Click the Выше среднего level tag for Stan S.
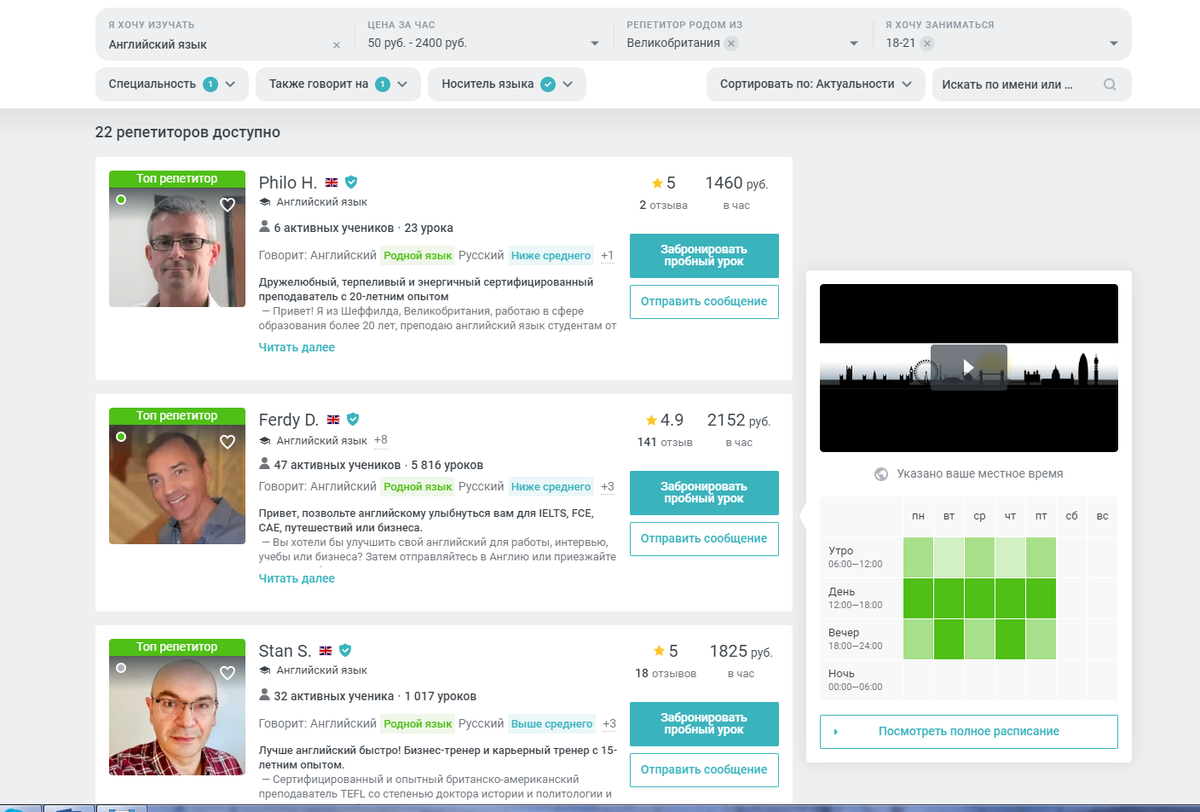The width and height of the screenshot is (1200, 812). point(552,724)
